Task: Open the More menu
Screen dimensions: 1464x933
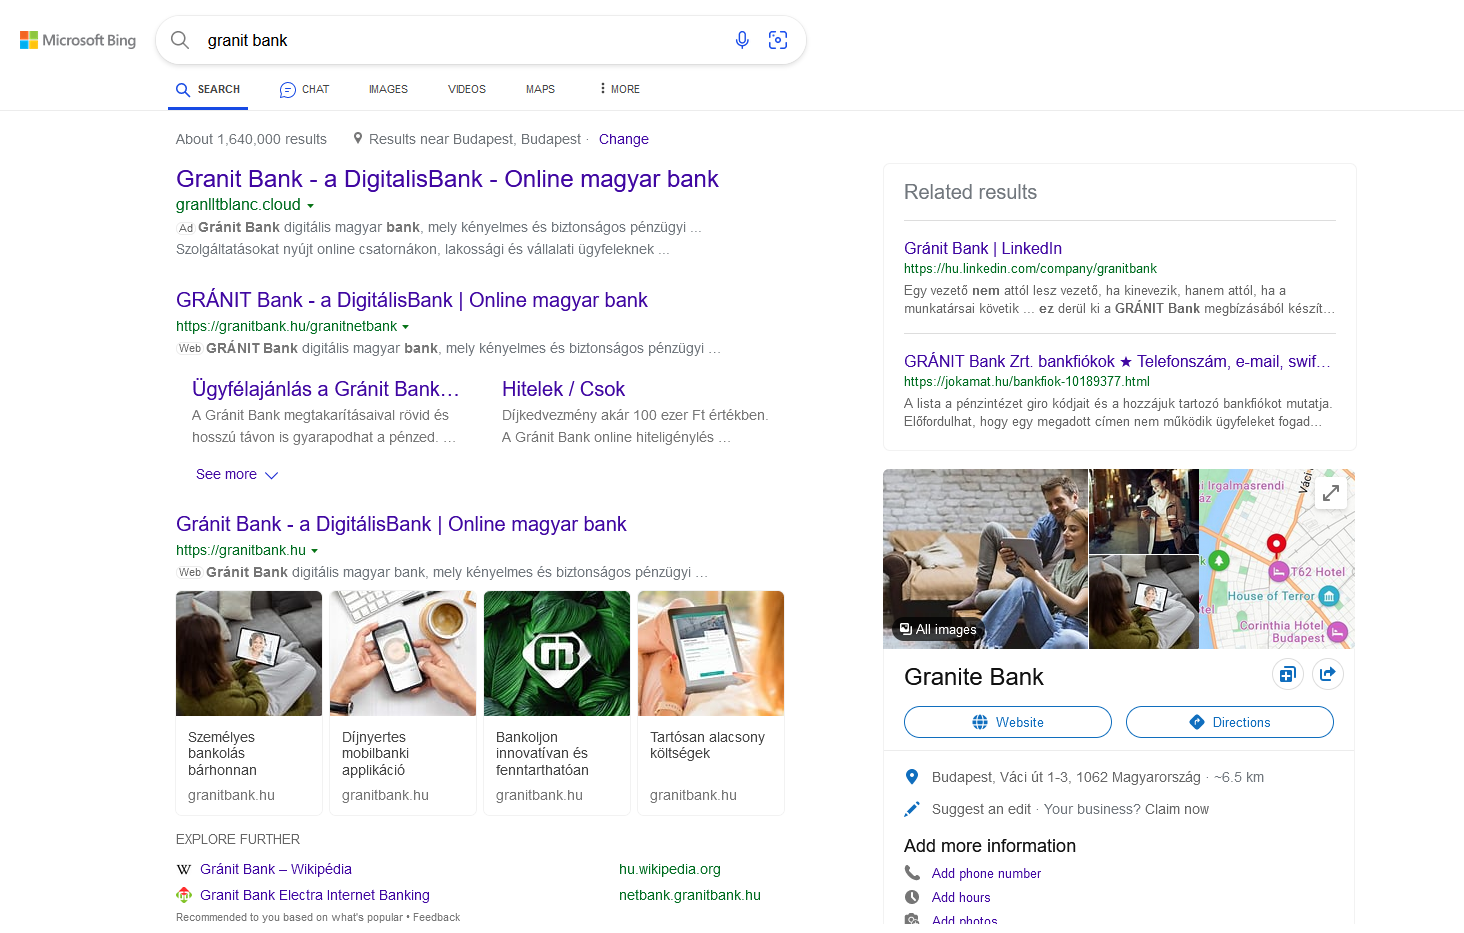Action: (619, 89)
